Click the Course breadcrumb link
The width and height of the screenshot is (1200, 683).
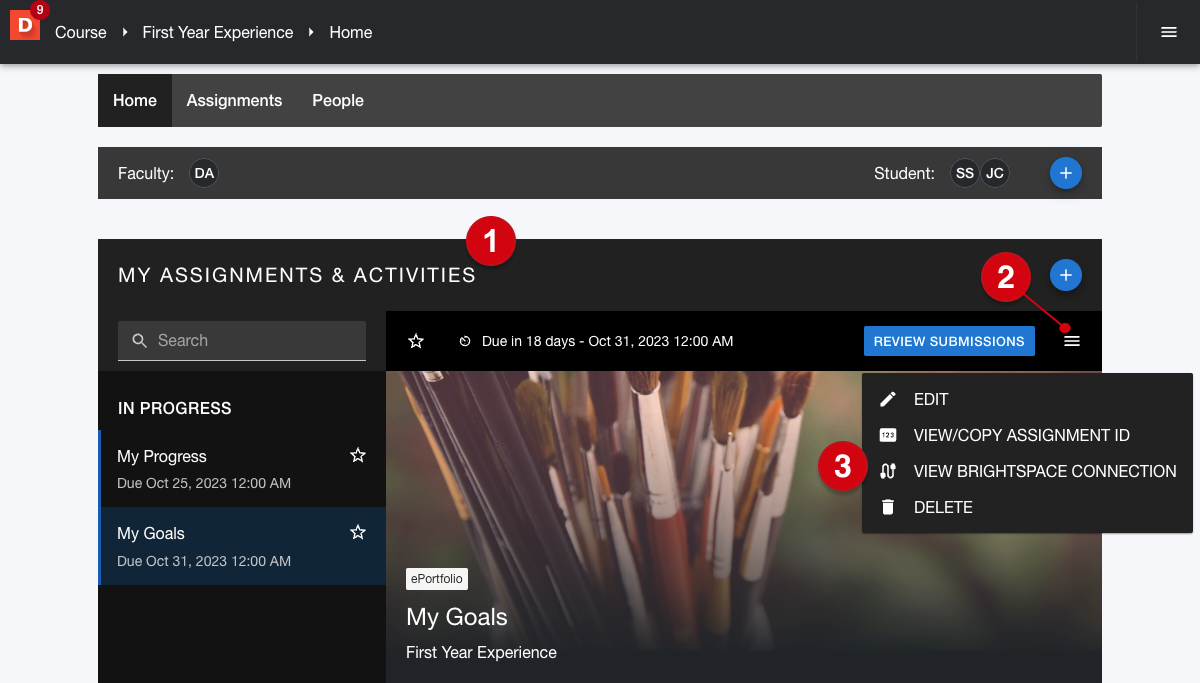pyautogui.click(x=81, y=32)
